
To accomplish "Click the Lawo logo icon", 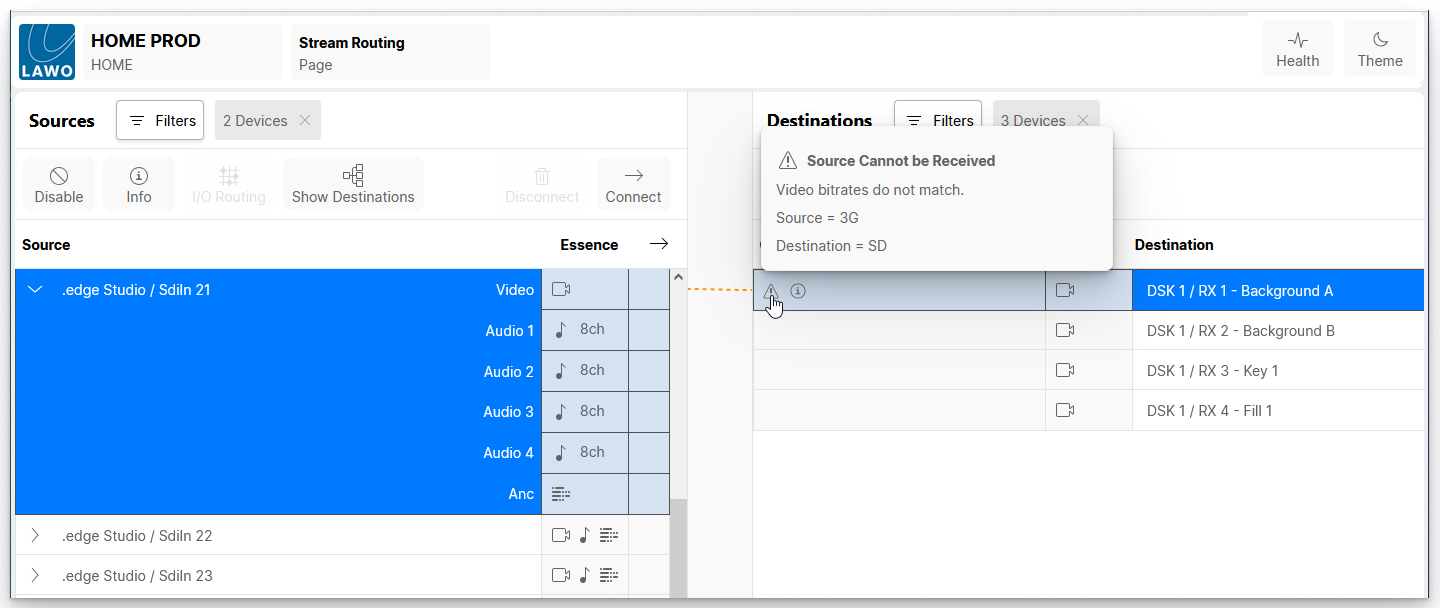I will pyautogui.click(x=47, y=52).
